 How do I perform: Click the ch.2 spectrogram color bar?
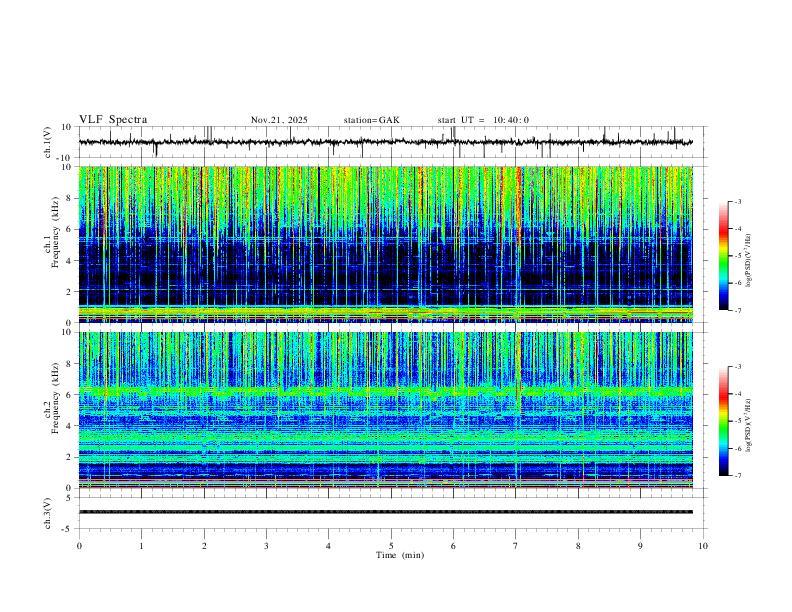pos(724,421)
